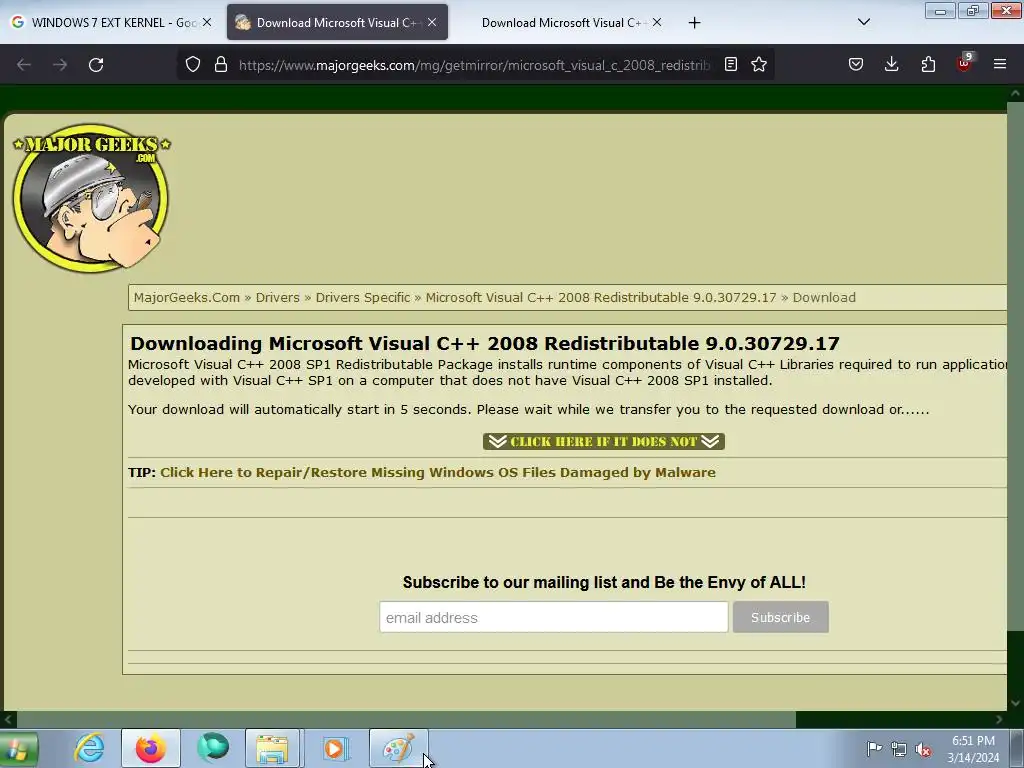Open network status tray icon
The height and width of the screenshot is (768, 1024).
[x=899, y=749]
